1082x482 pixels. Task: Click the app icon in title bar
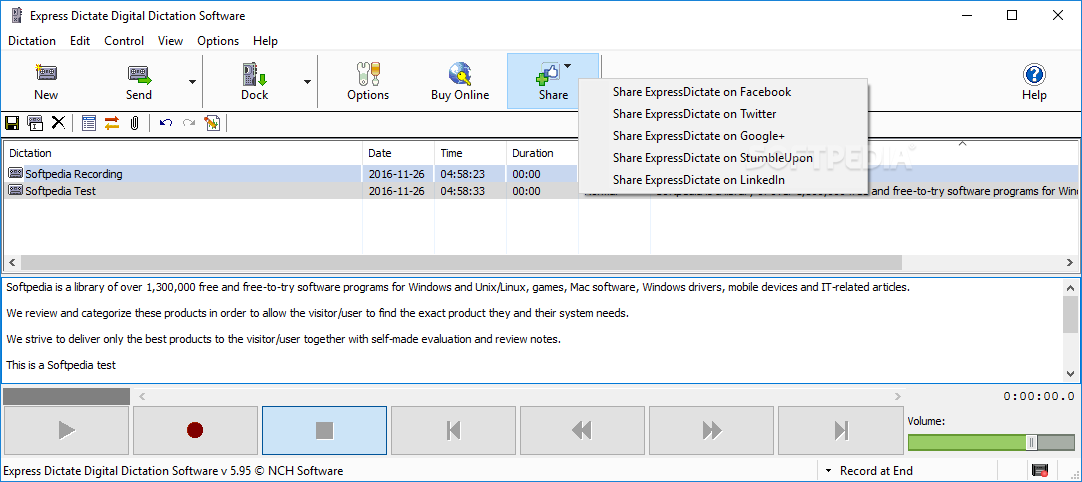pyautogui.click(x=17, y=15)
